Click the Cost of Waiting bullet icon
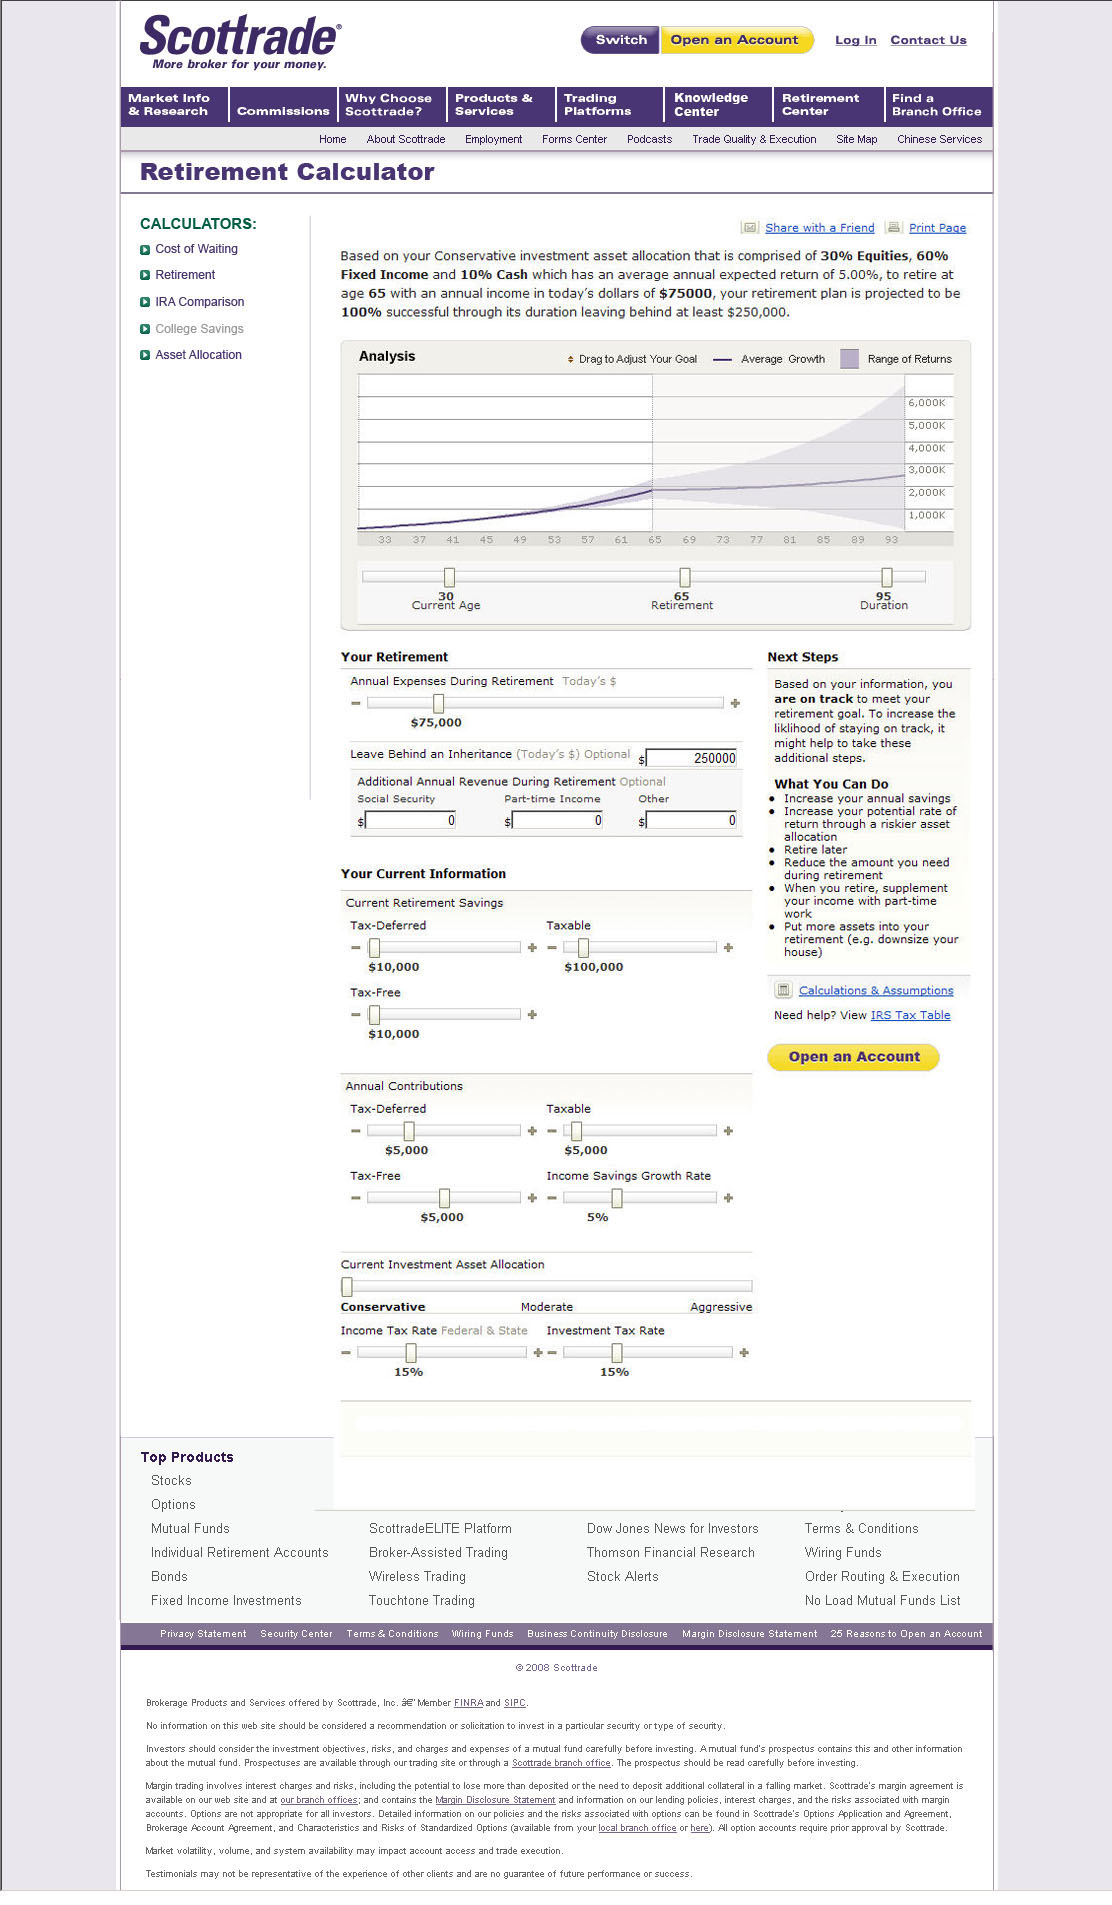The width and height of the screenshot is (1112, 1905). click(145, 249)
